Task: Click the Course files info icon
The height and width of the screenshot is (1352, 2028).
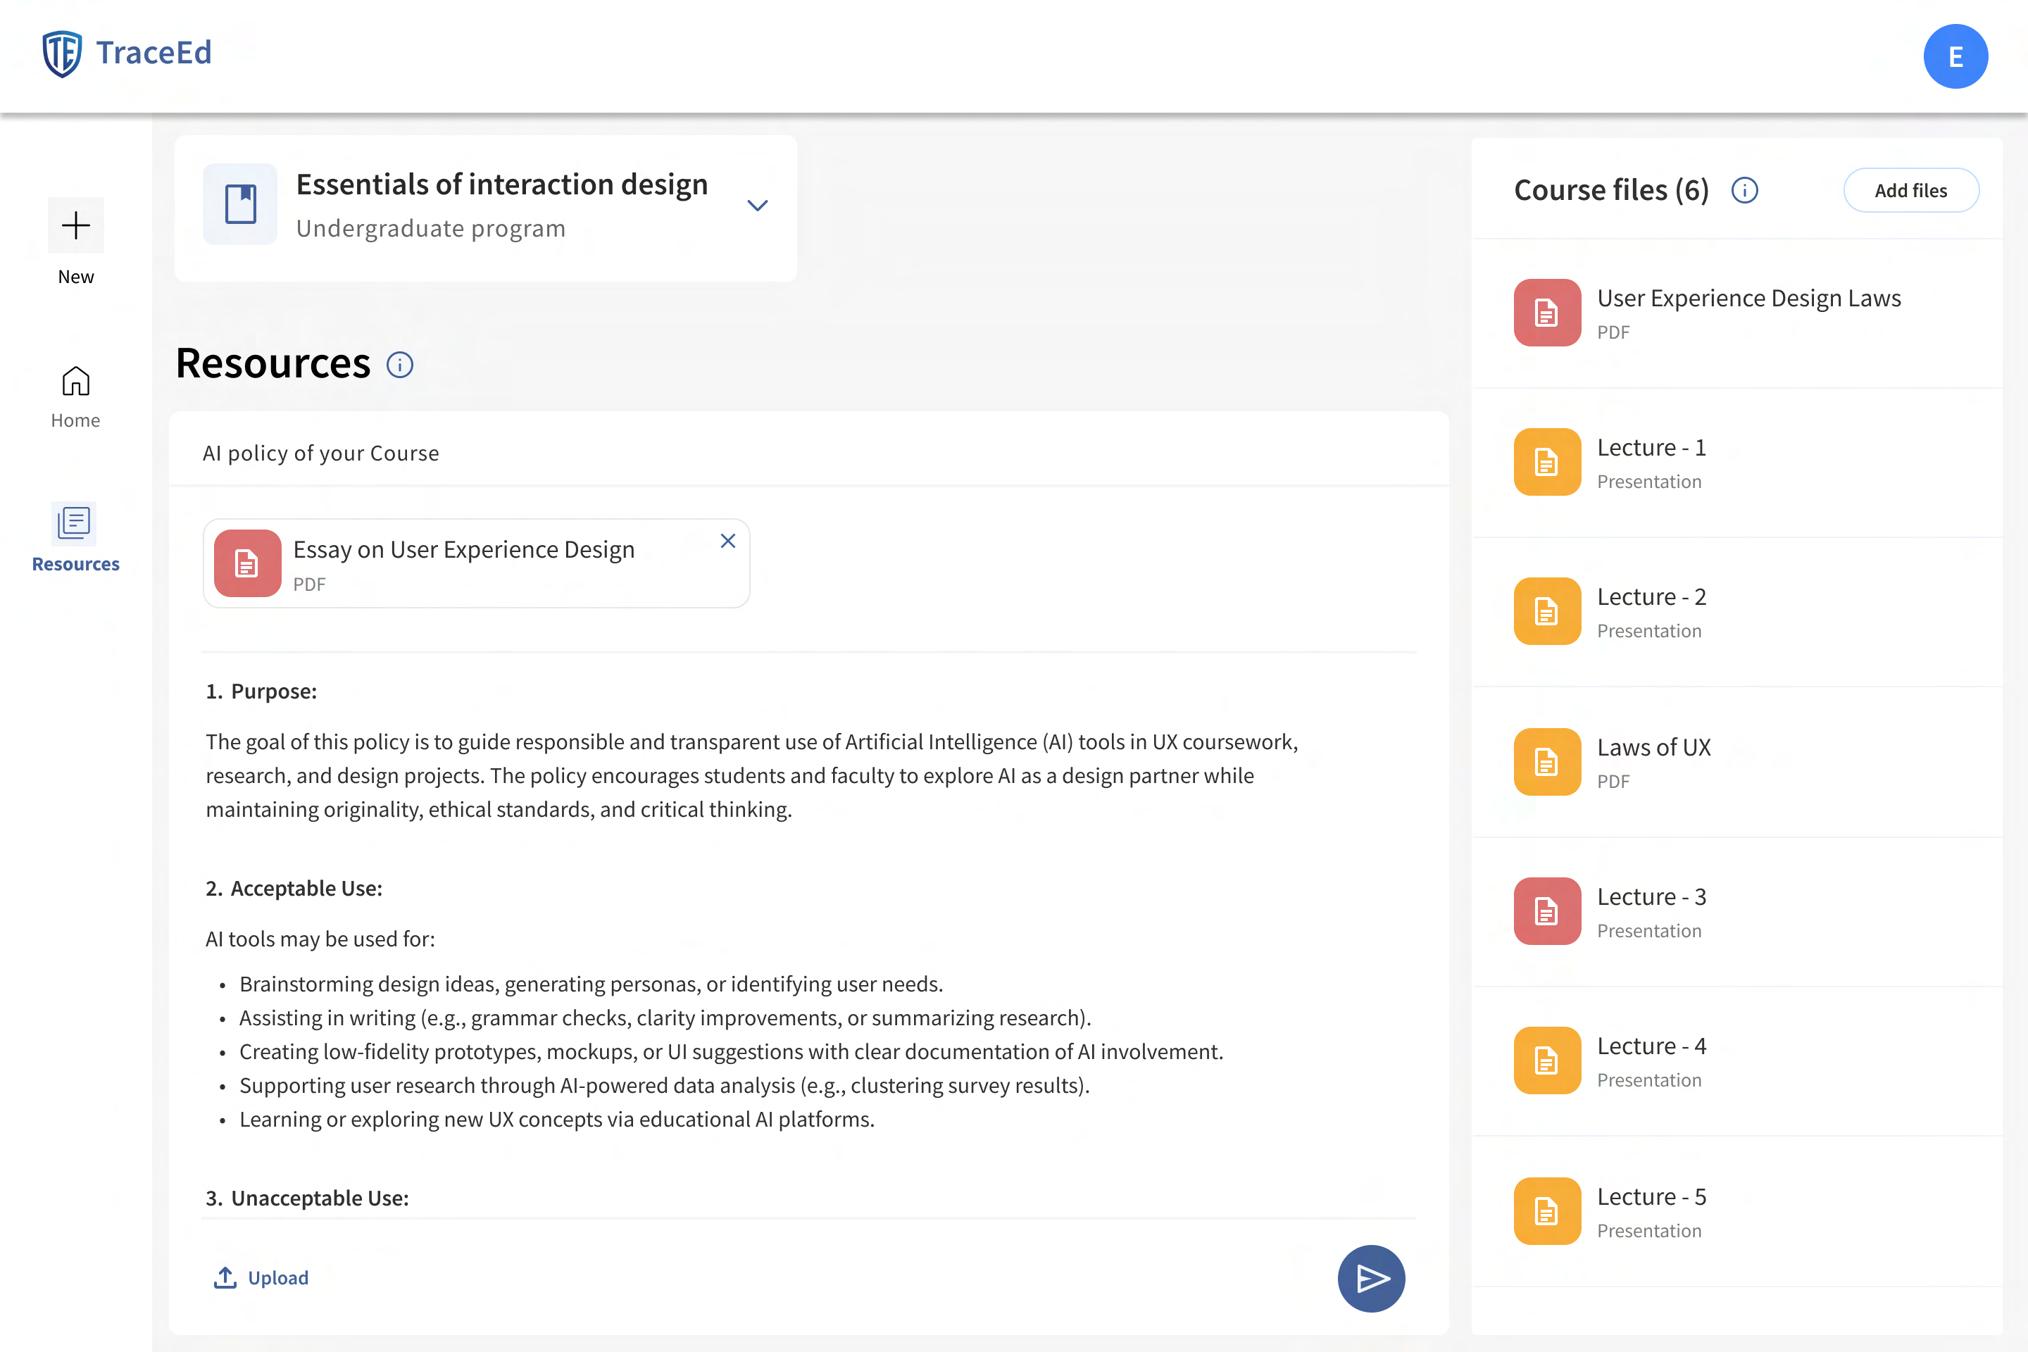Action: point(1744,190)
